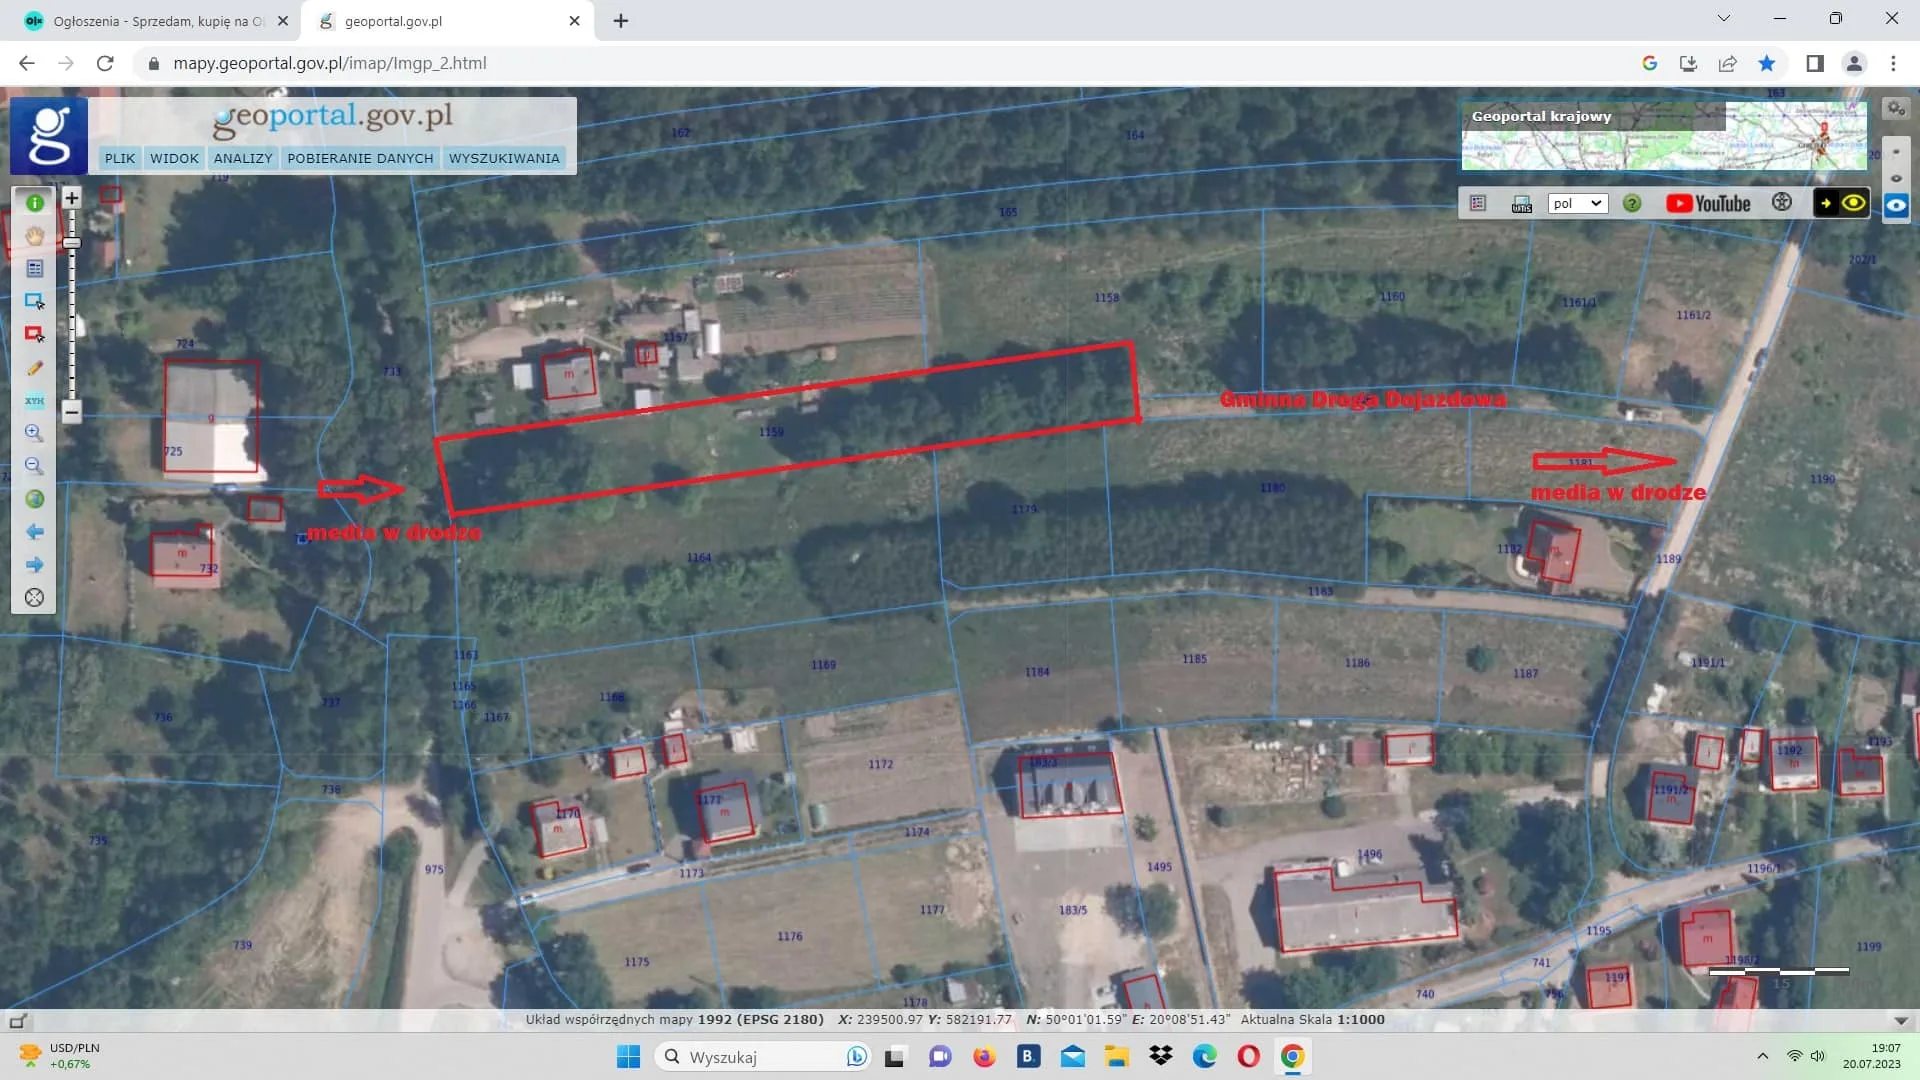Screen dimensions: 1920x1080
Task: Click the green info identify tool
Action: point(35,203)
